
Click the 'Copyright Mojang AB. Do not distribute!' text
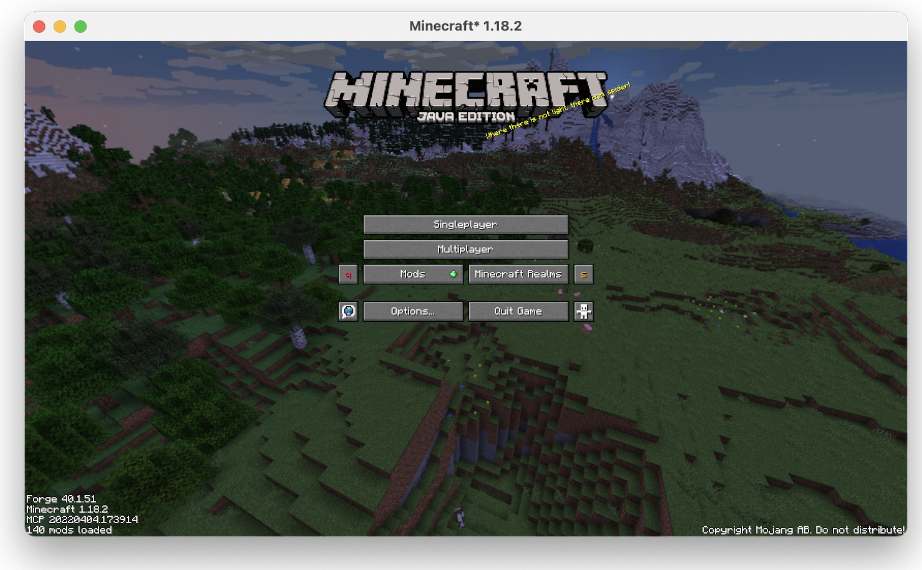(803, 530)
